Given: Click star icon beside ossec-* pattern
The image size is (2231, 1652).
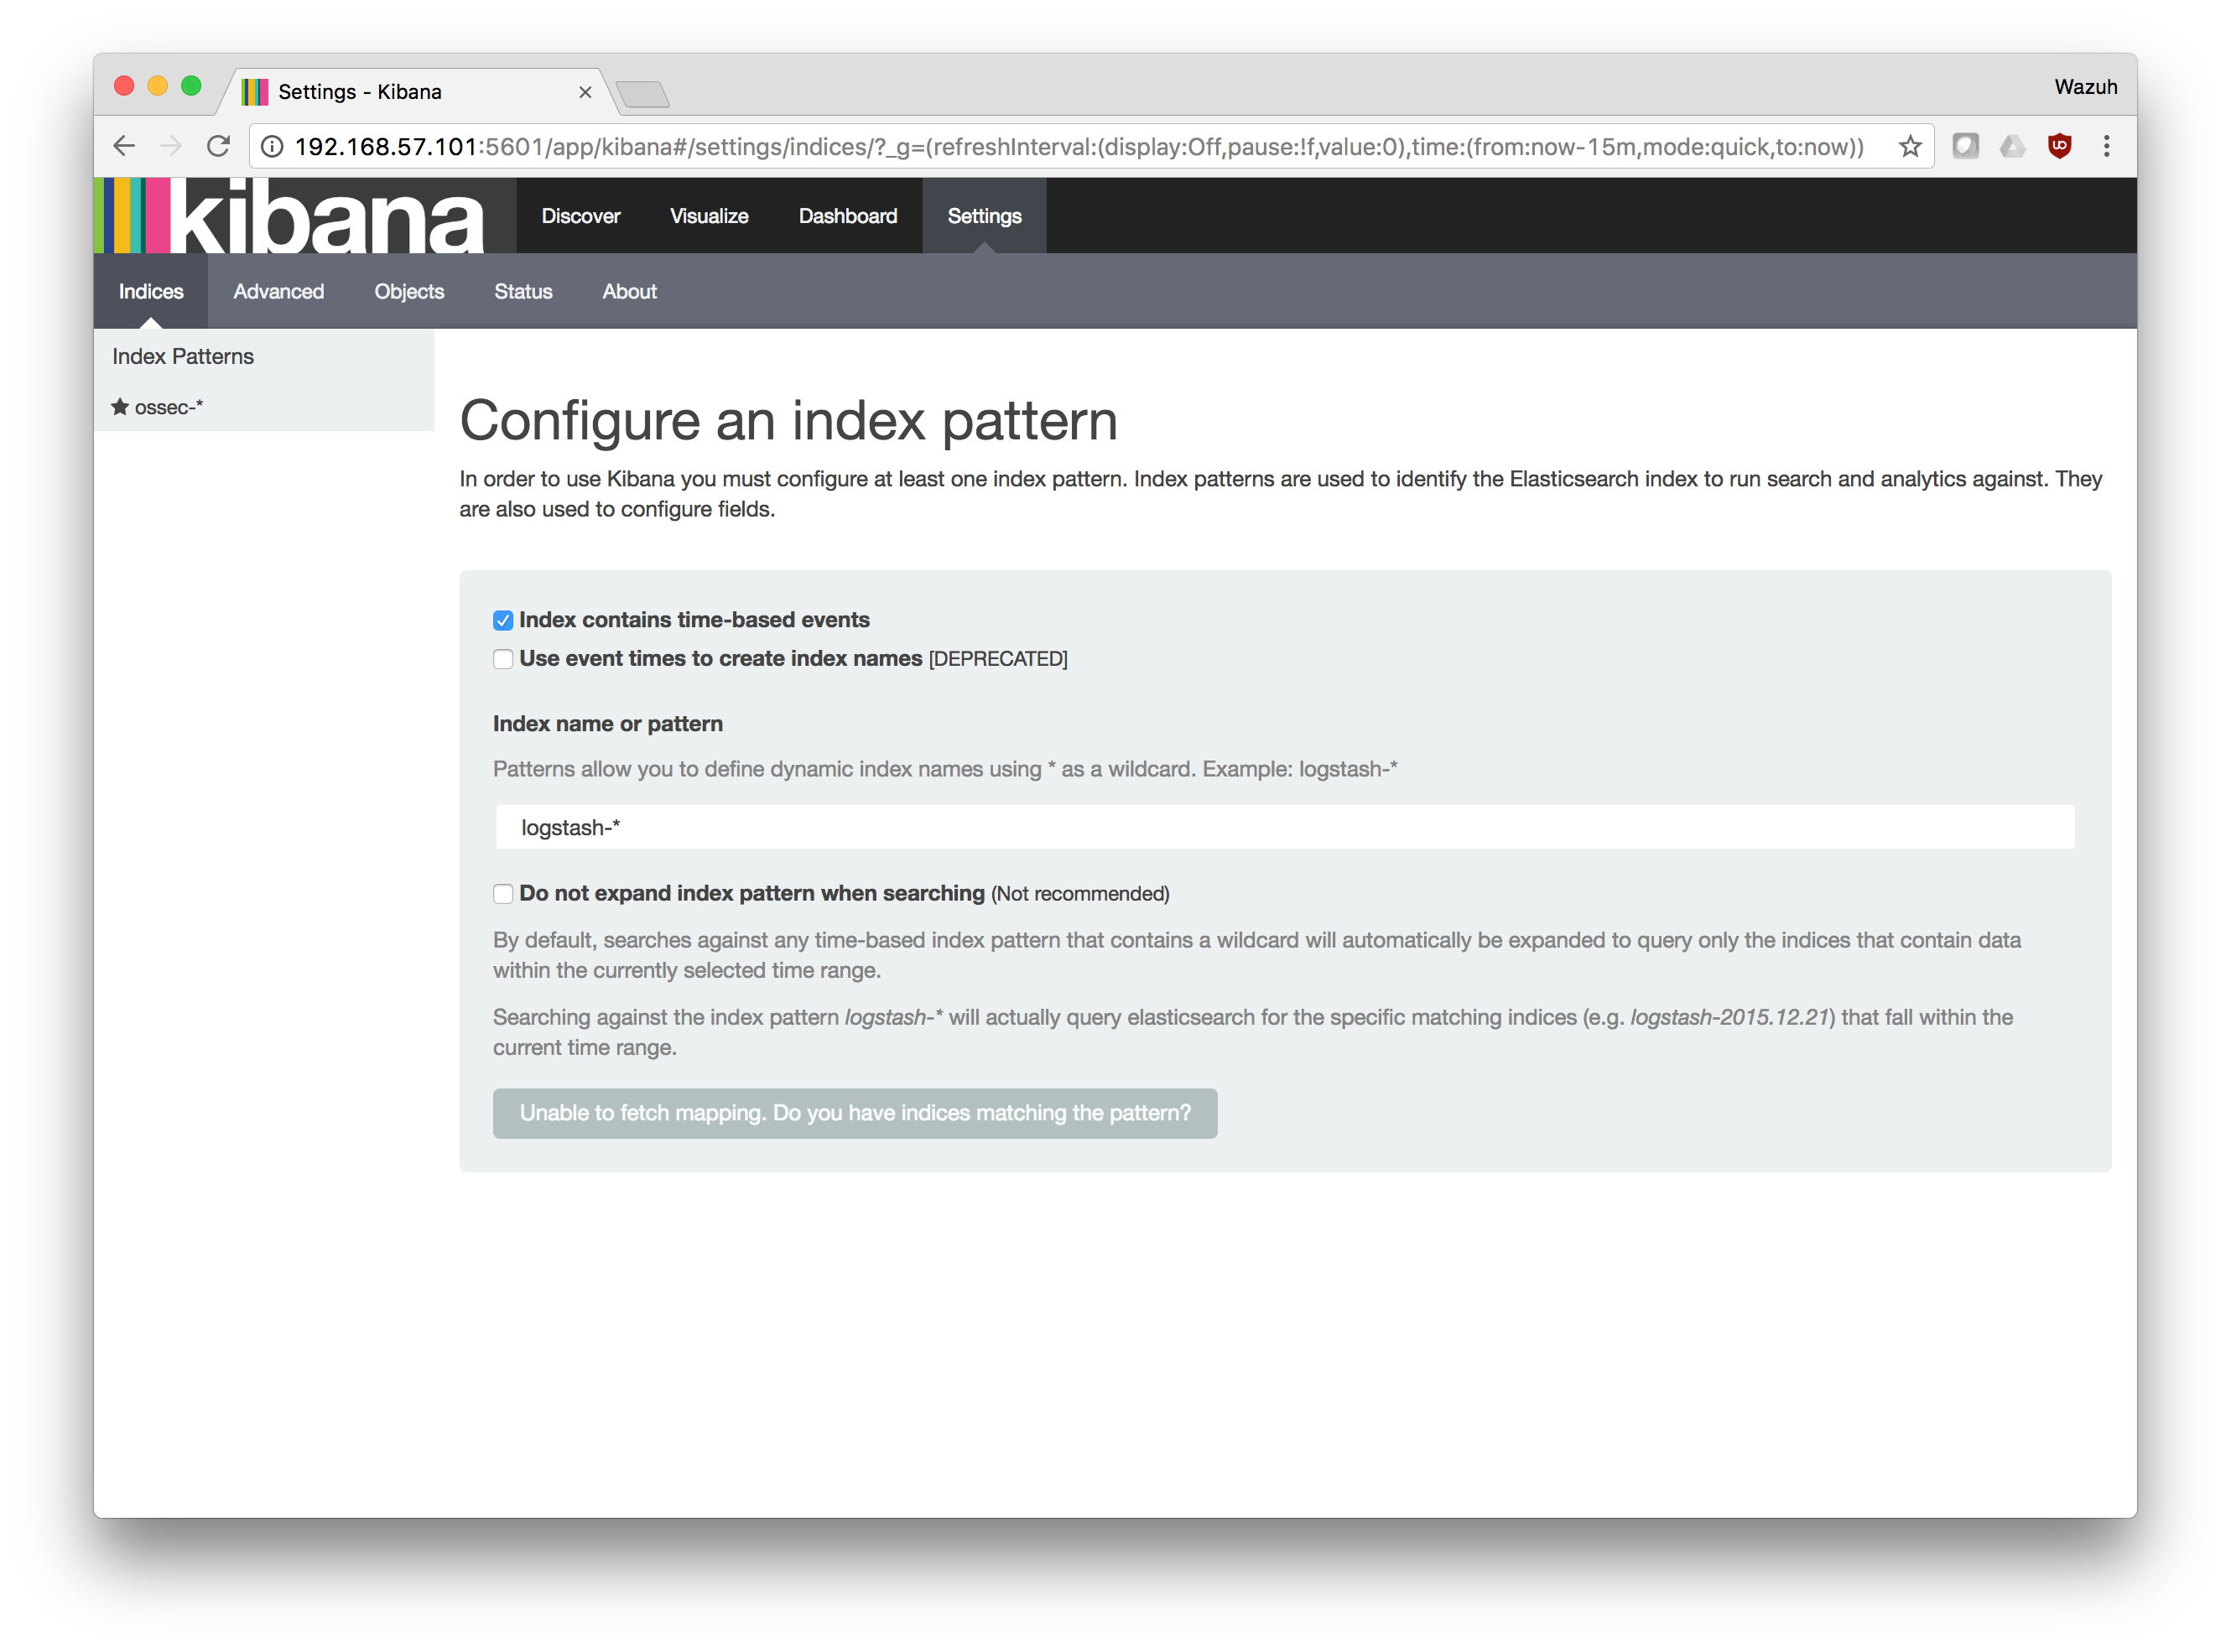Looking at the screenshot, I should pos(120,406).
